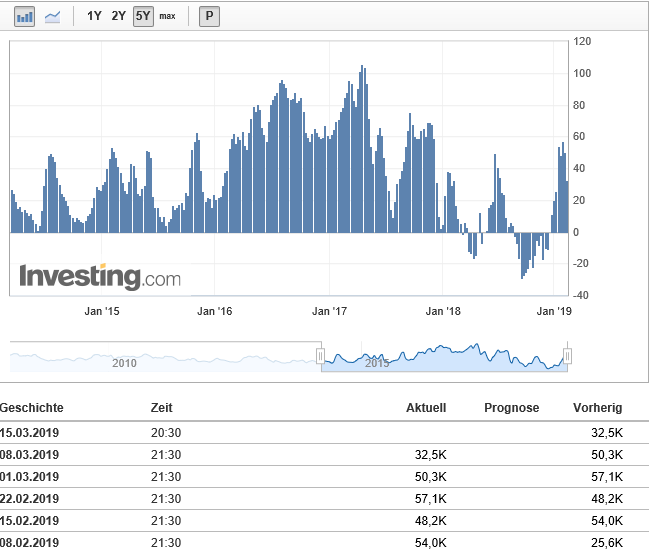This screenshot has width=651, height=549.
Task: Select the 1Y time range
Action: [x=94, y=16]
